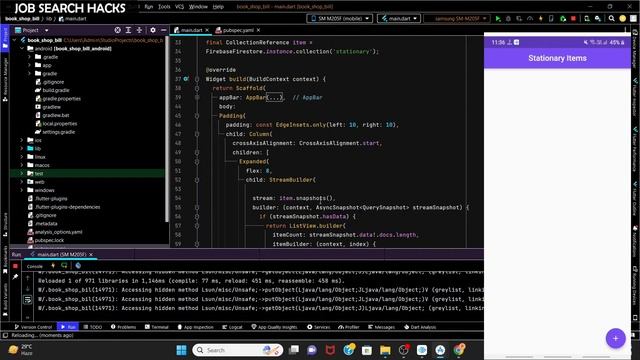Open the samsung SM-M205F target dropdown
640x360 pixels.
(x=457, y=19)
